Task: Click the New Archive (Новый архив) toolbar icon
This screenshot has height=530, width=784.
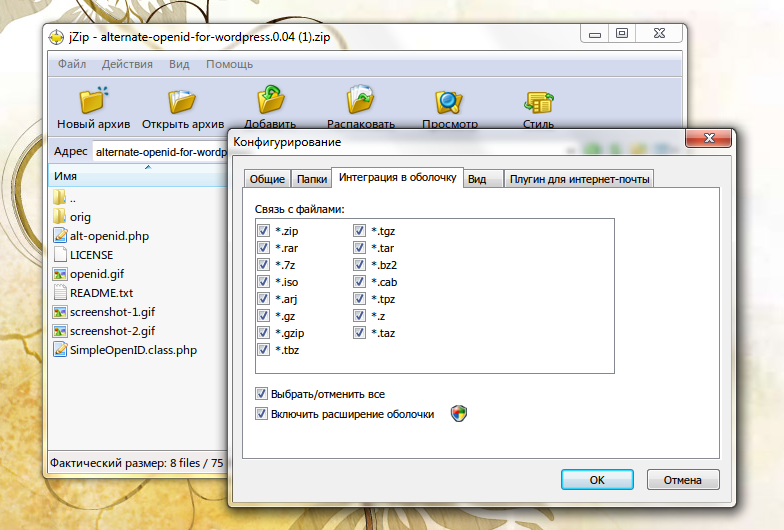Action: pos(94,100)
